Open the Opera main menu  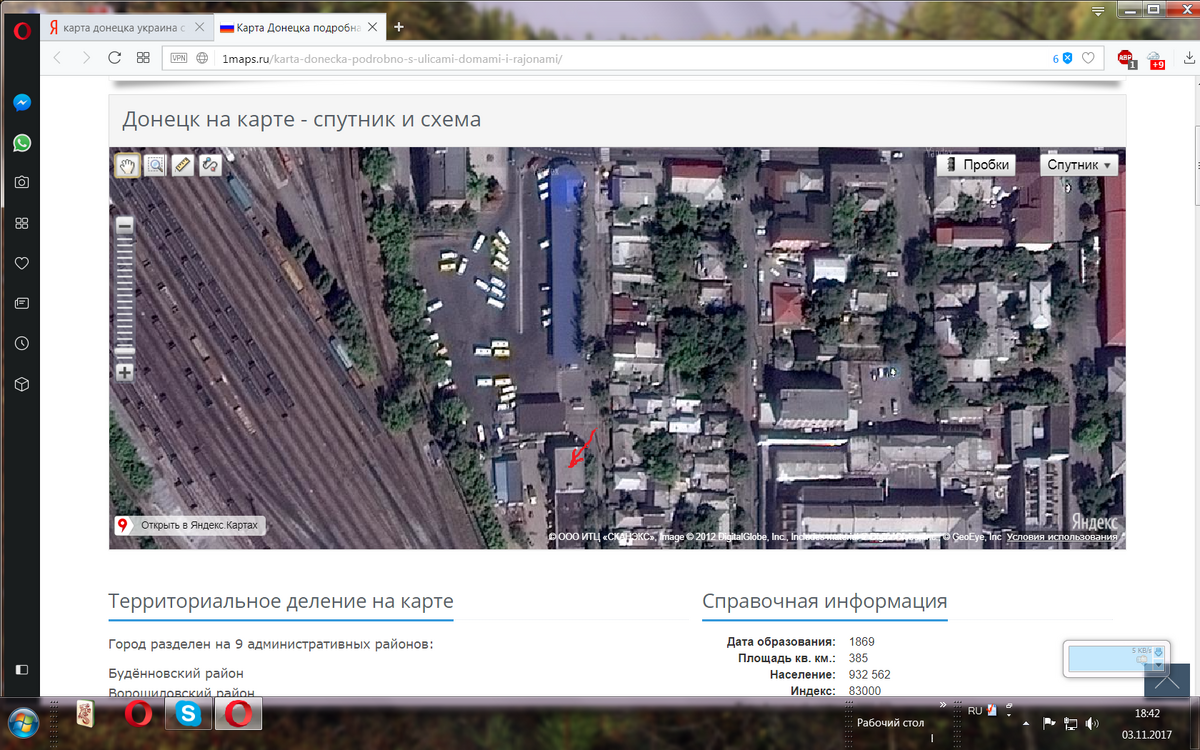tap(21, 29)
